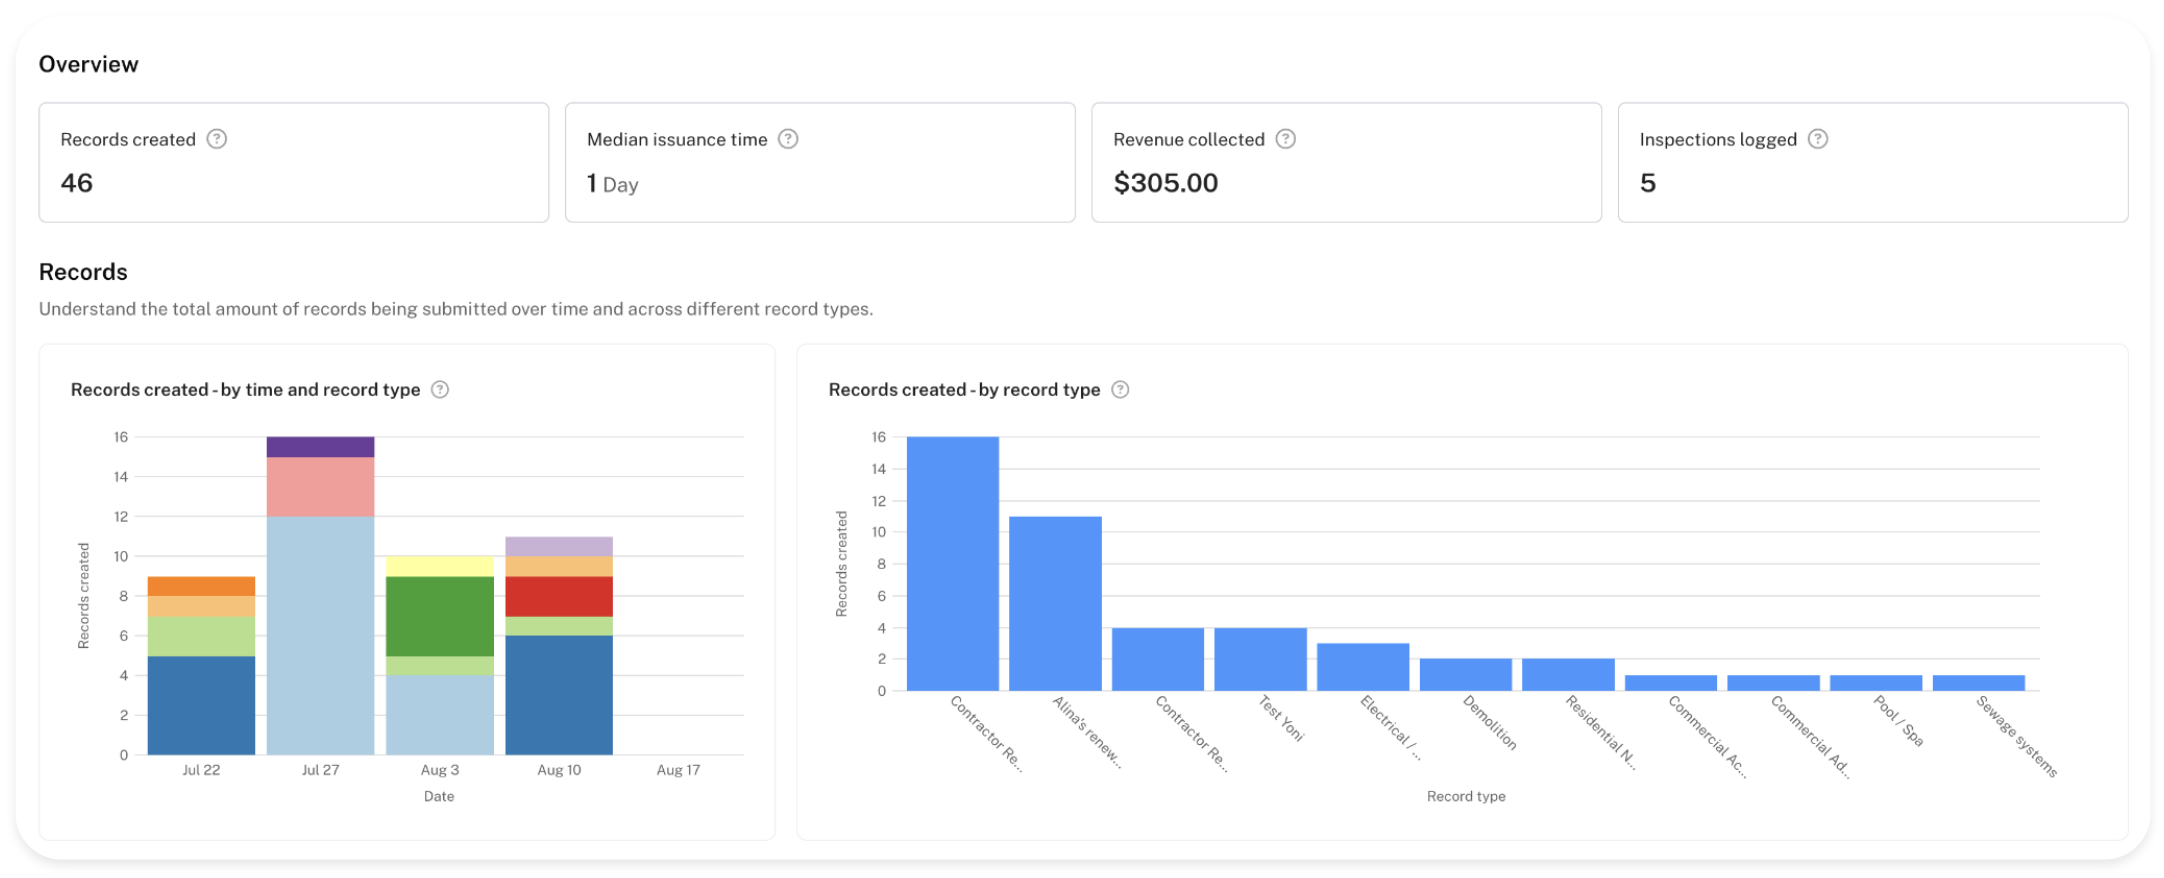The width and height of the screenshot is (2164, 878).
Task: Click the Records created 46 card
Action: pos(293,162)
